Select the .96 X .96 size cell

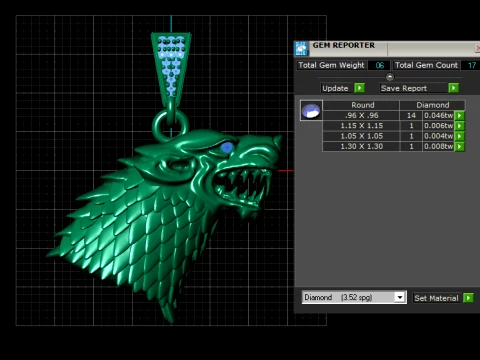361,115
